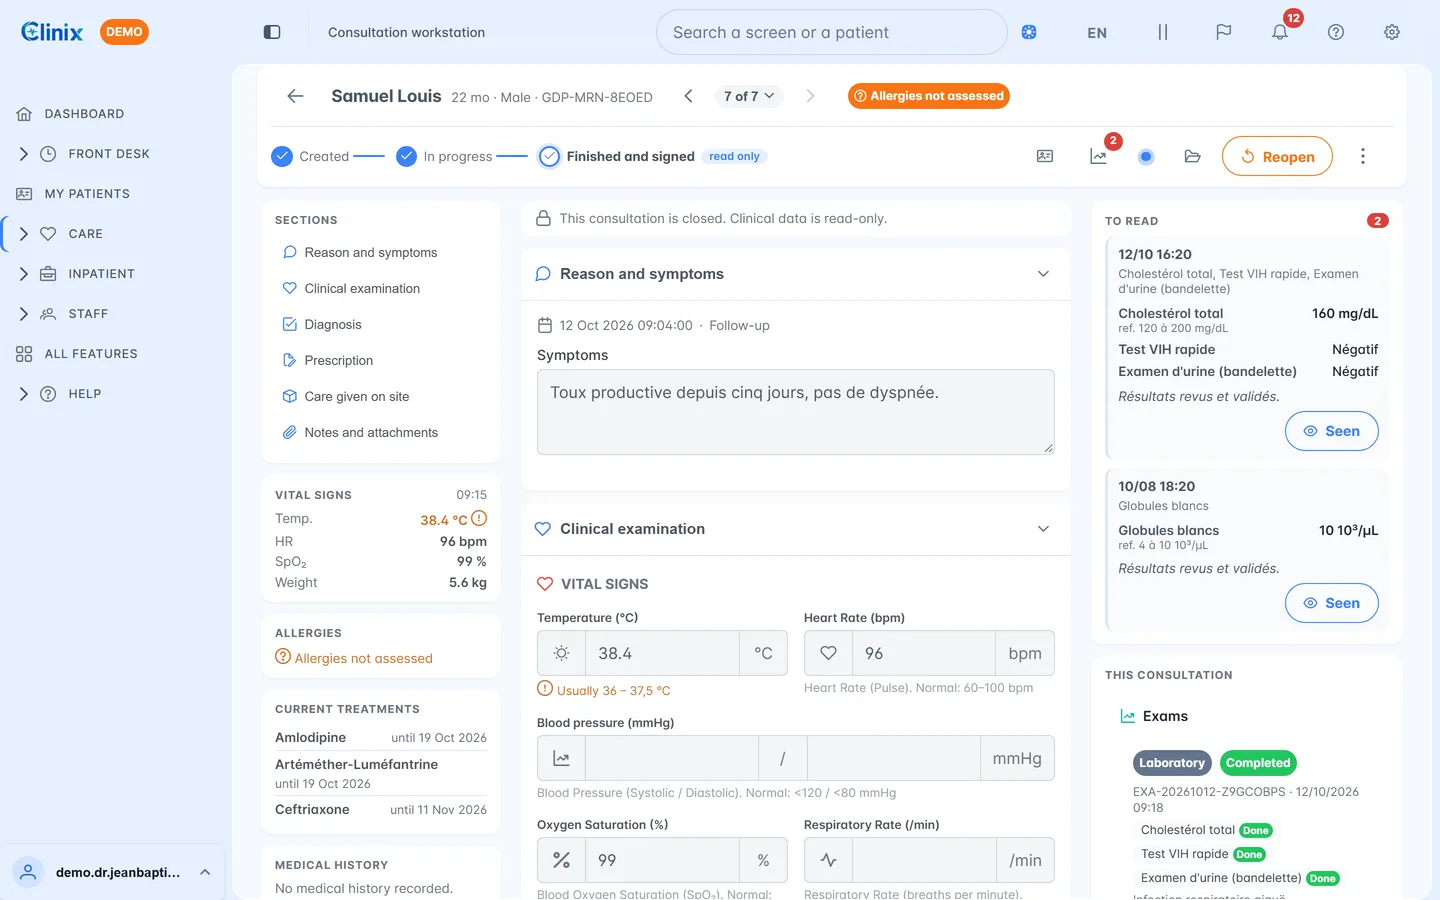Image resolution: width=1440 pixels, height=900 pixels.
Task: Open the 7 of 7 consultation dropdown
Action: pyautogui.click(x=749, y=96)
